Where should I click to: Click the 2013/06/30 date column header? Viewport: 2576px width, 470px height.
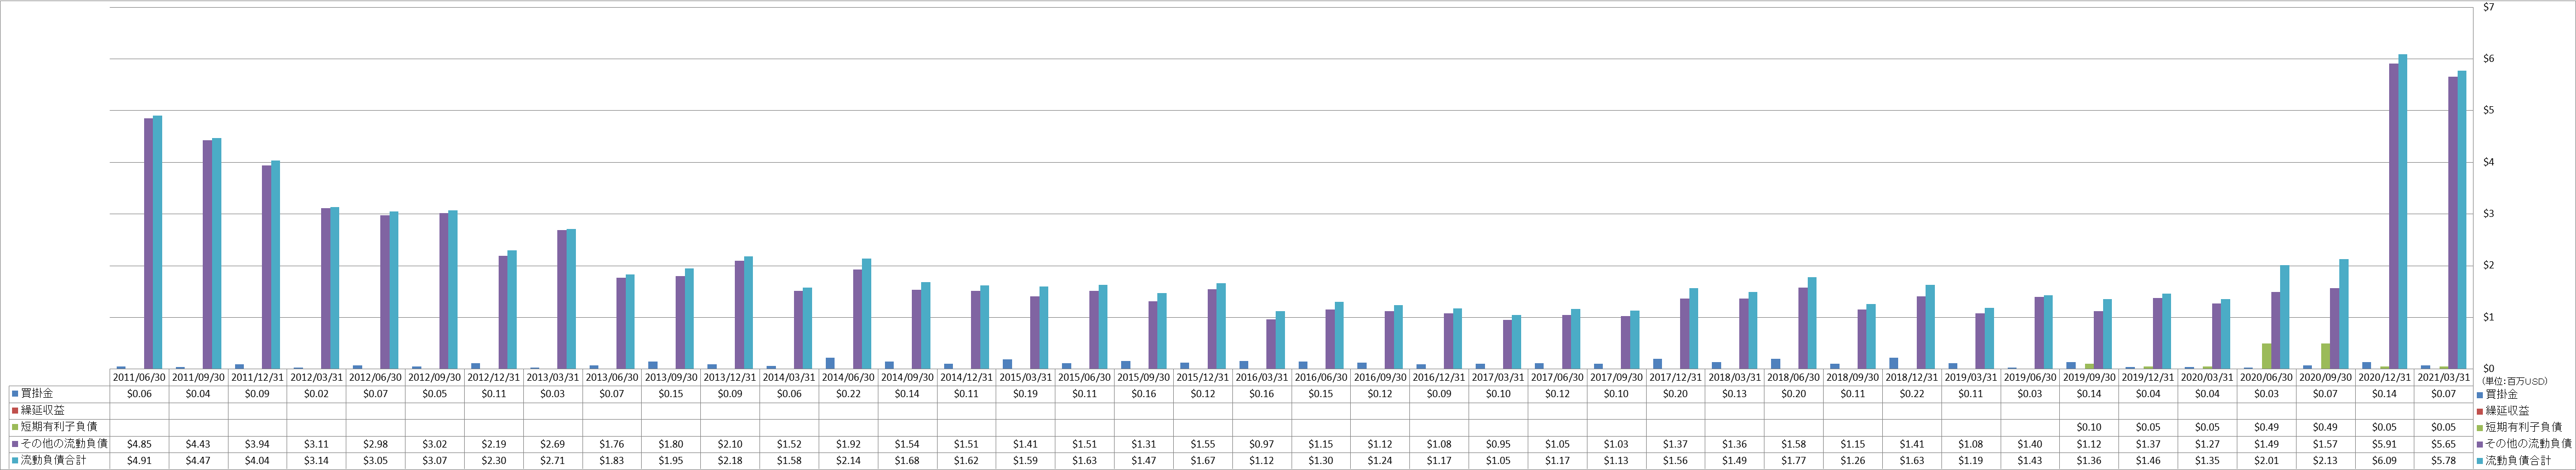click(x=611, y=378)
